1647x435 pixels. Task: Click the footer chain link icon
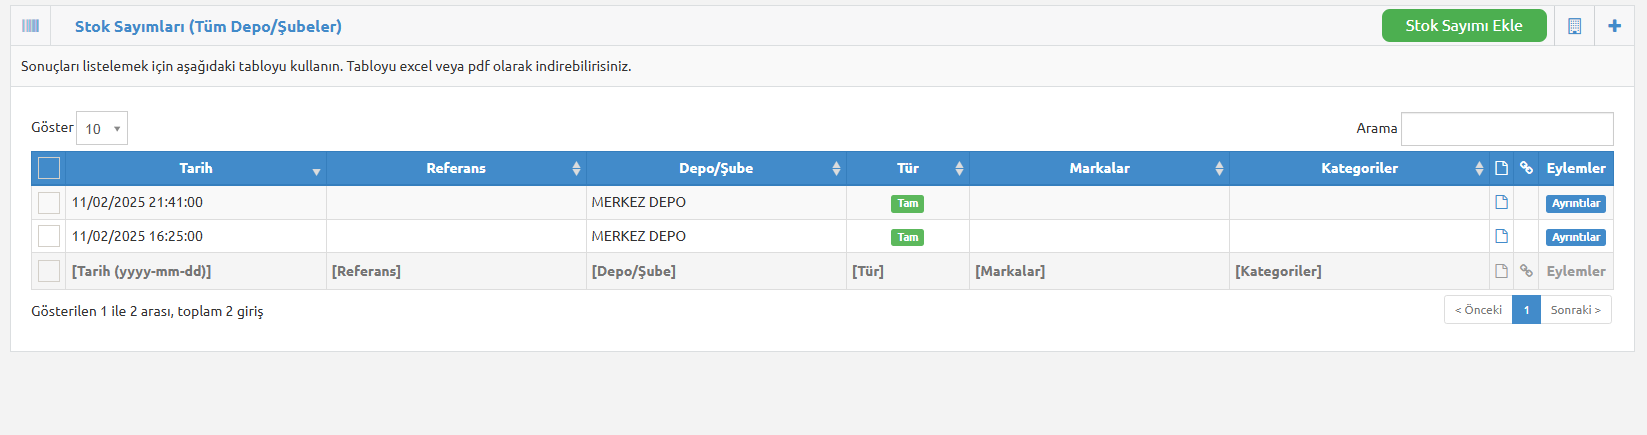[x=1526, y=271]
